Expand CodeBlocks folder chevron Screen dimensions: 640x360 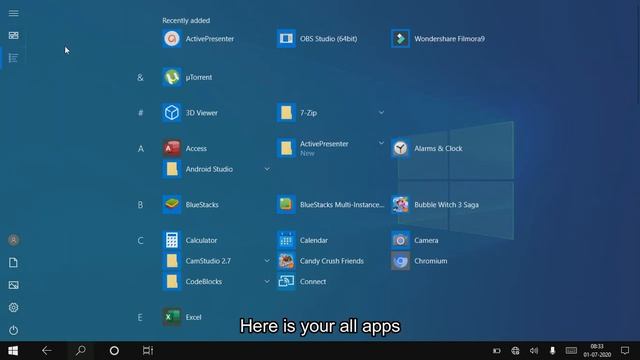point(267,281)
